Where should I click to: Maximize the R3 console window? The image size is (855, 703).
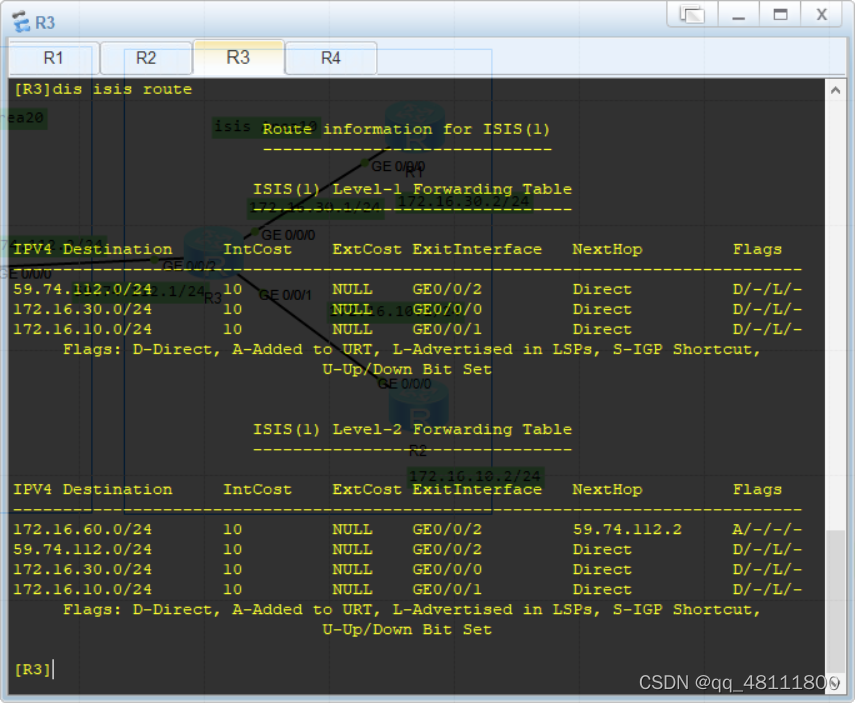780,15
